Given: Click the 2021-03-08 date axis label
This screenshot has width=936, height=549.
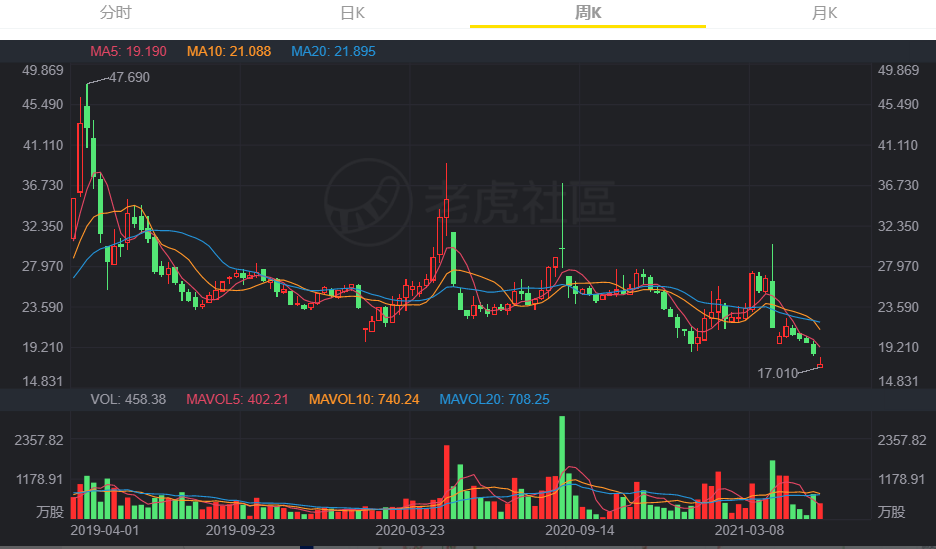Looking at the screenshot, I should click(750, 530).
